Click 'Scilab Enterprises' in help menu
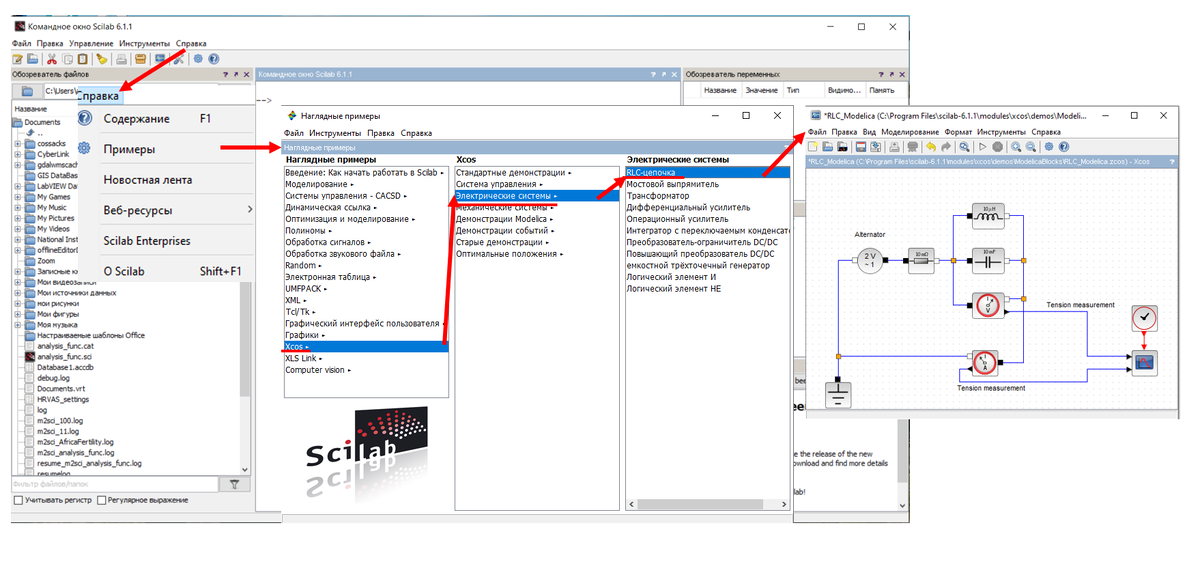The height and width of the screenshot is (562, 1200). (x=147, y=241)
